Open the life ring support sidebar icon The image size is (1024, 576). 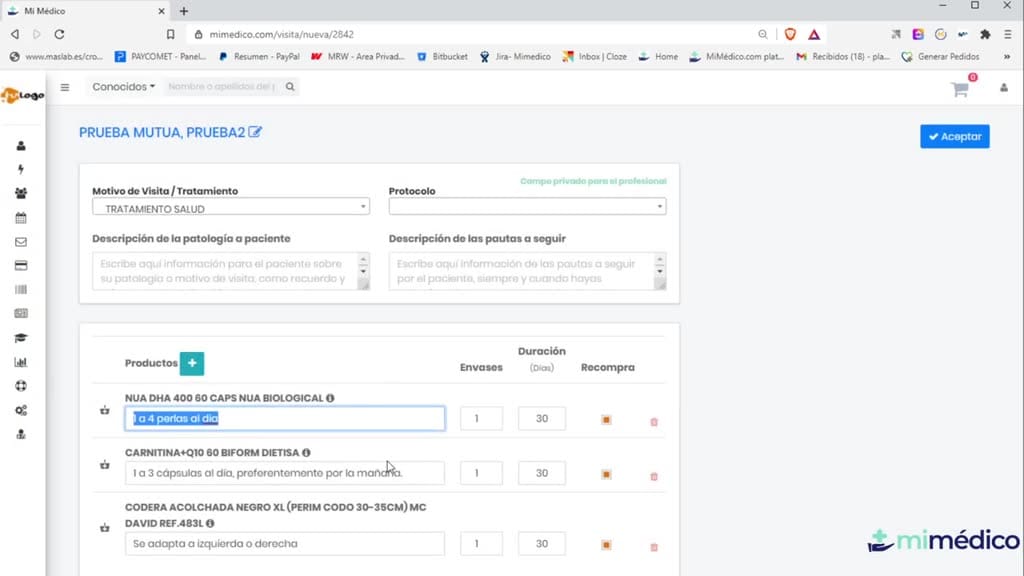pos(21,386)
